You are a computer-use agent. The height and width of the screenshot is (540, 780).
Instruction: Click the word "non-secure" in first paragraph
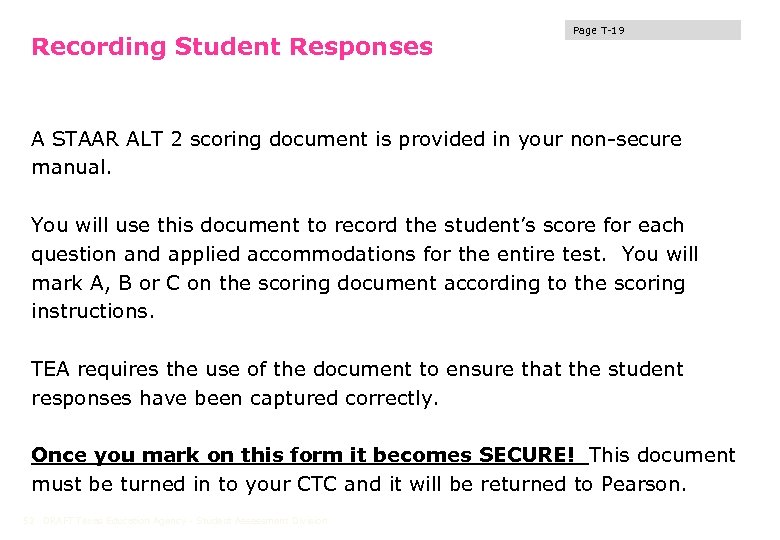coord(625,139)
